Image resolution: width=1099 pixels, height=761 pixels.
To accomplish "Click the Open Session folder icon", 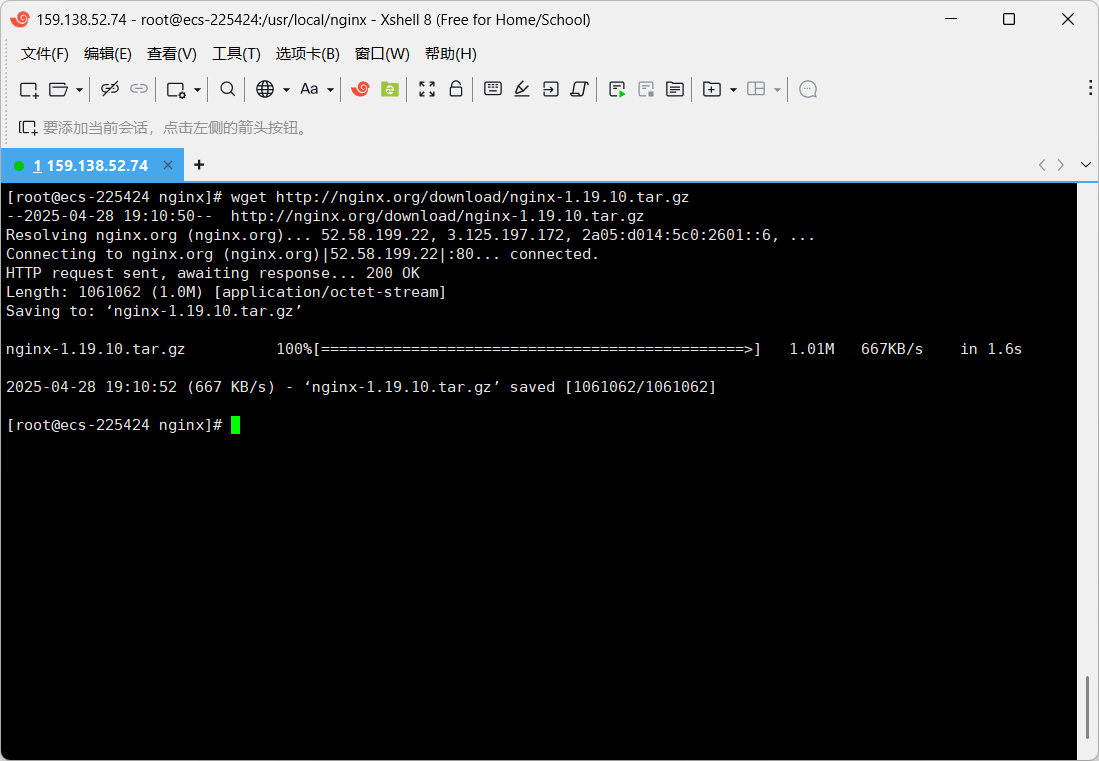I will coord(58,89).
